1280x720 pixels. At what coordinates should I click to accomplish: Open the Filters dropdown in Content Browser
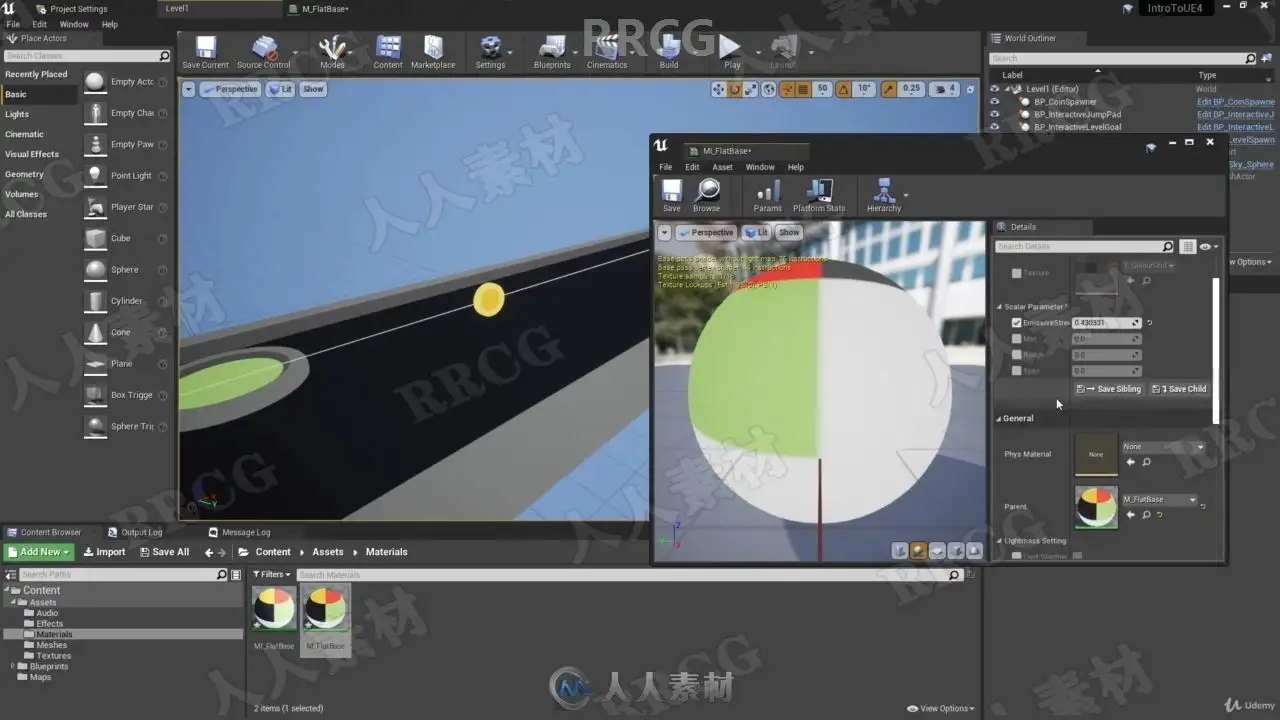click(x=271, y=575)
